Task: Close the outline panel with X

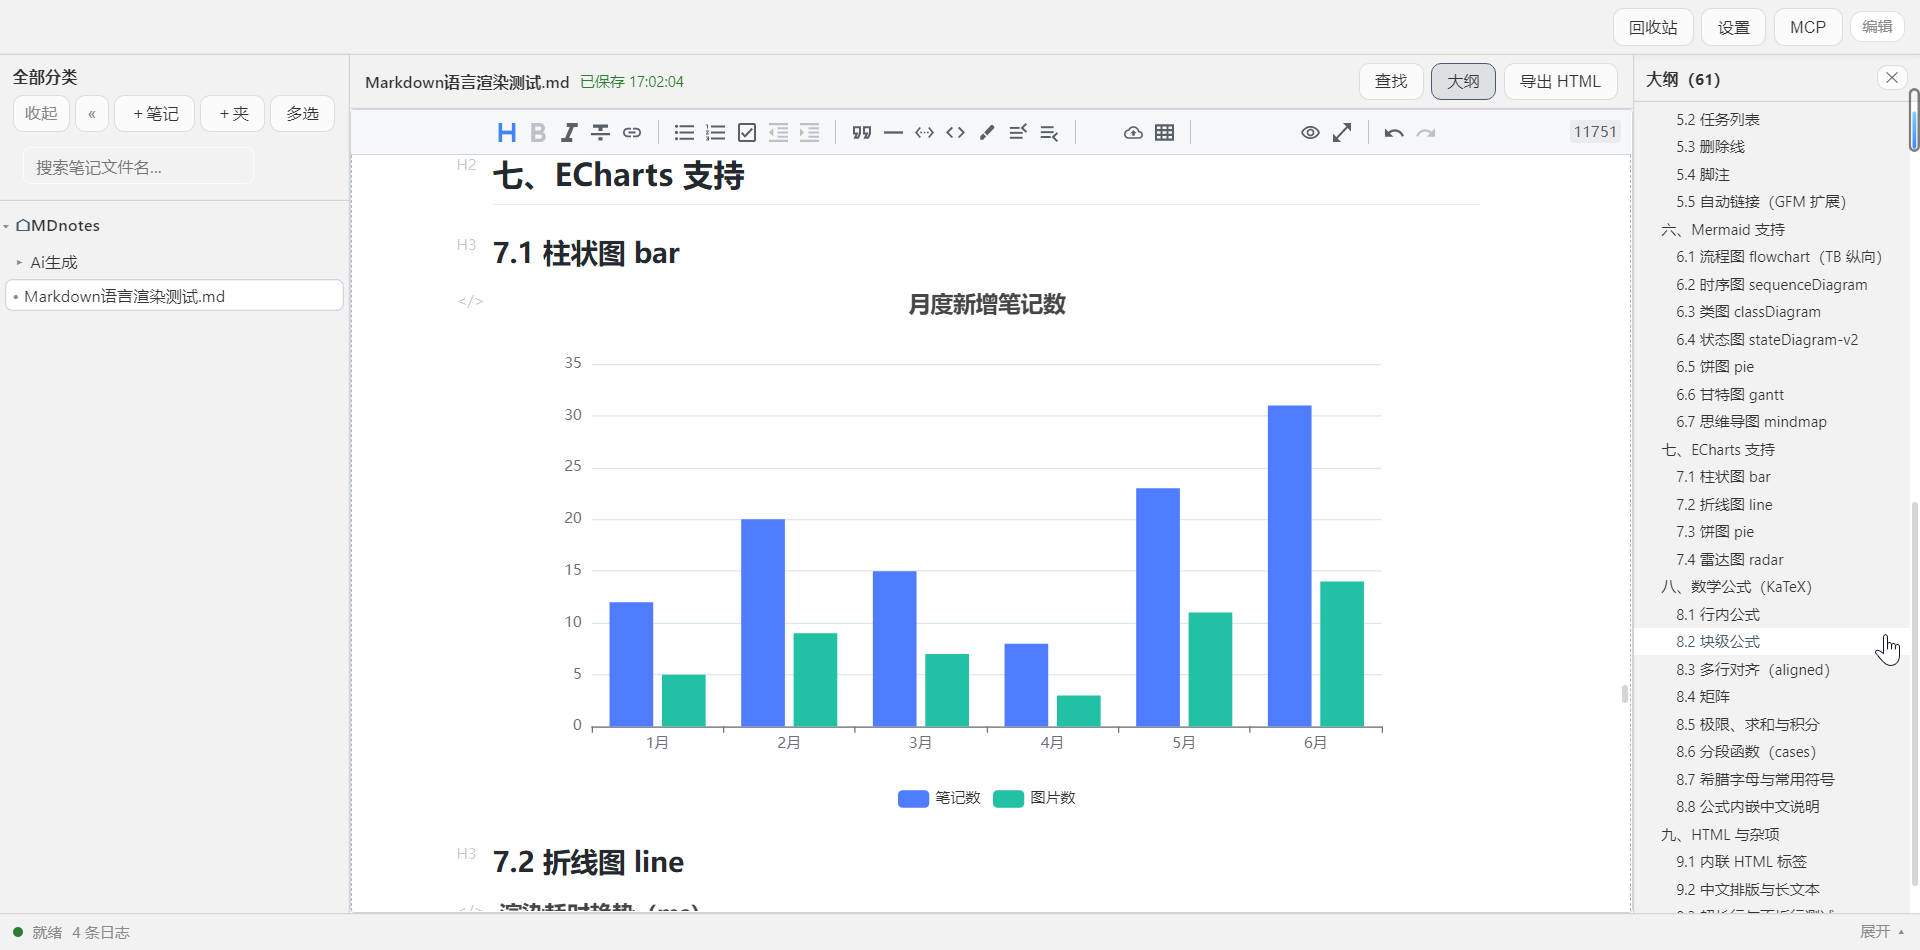Action: pyautogui.click(x=1891, y=77)
